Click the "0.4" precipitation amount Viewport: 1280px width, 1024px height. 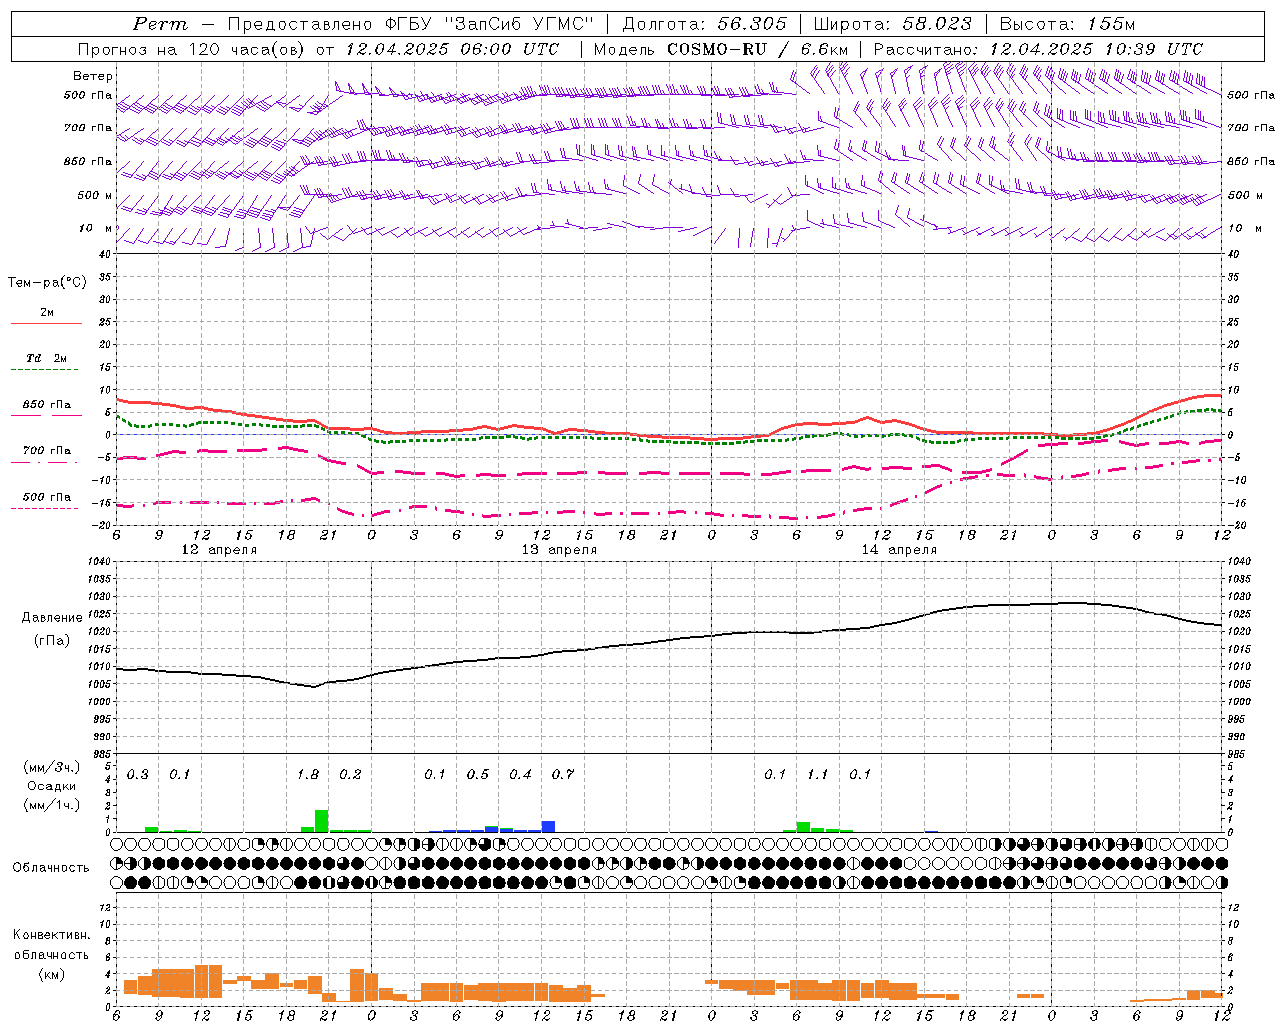tap(520, 775)
